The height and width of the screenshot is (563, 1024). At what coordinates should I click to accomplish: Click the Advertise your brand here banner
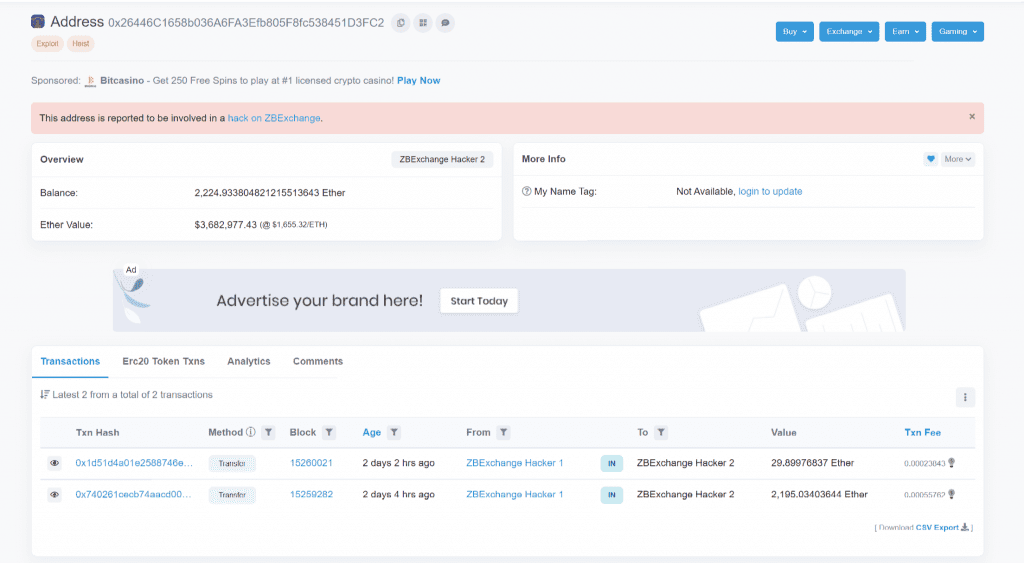pyautogui.click(x=509, y=300)
